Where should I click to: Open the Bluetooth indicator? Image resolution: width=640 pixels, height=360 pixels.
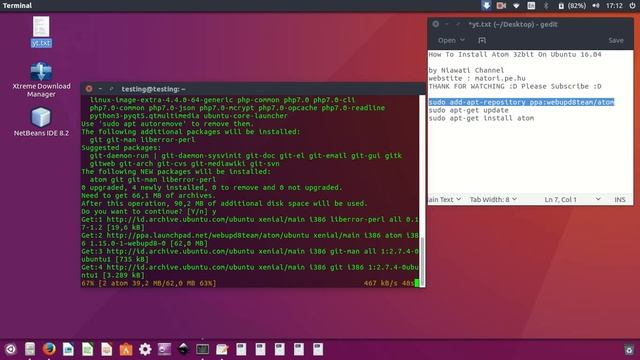coord(546,6)
